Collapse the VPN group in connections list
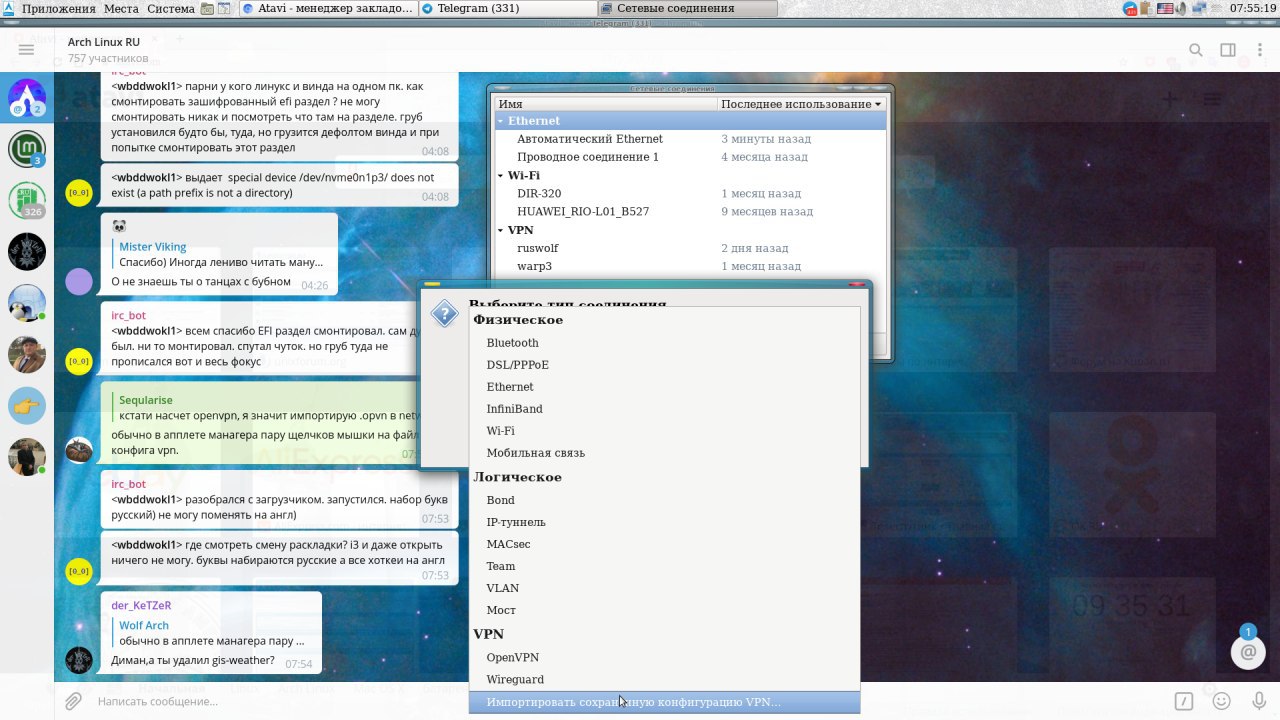The image size is (1280, 720). (x=501, y=230)
